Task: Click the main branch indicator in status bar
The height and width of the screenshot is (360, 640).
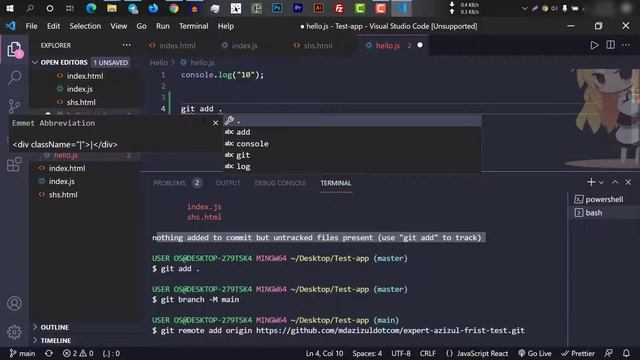Action: click(x=22, y=353)
